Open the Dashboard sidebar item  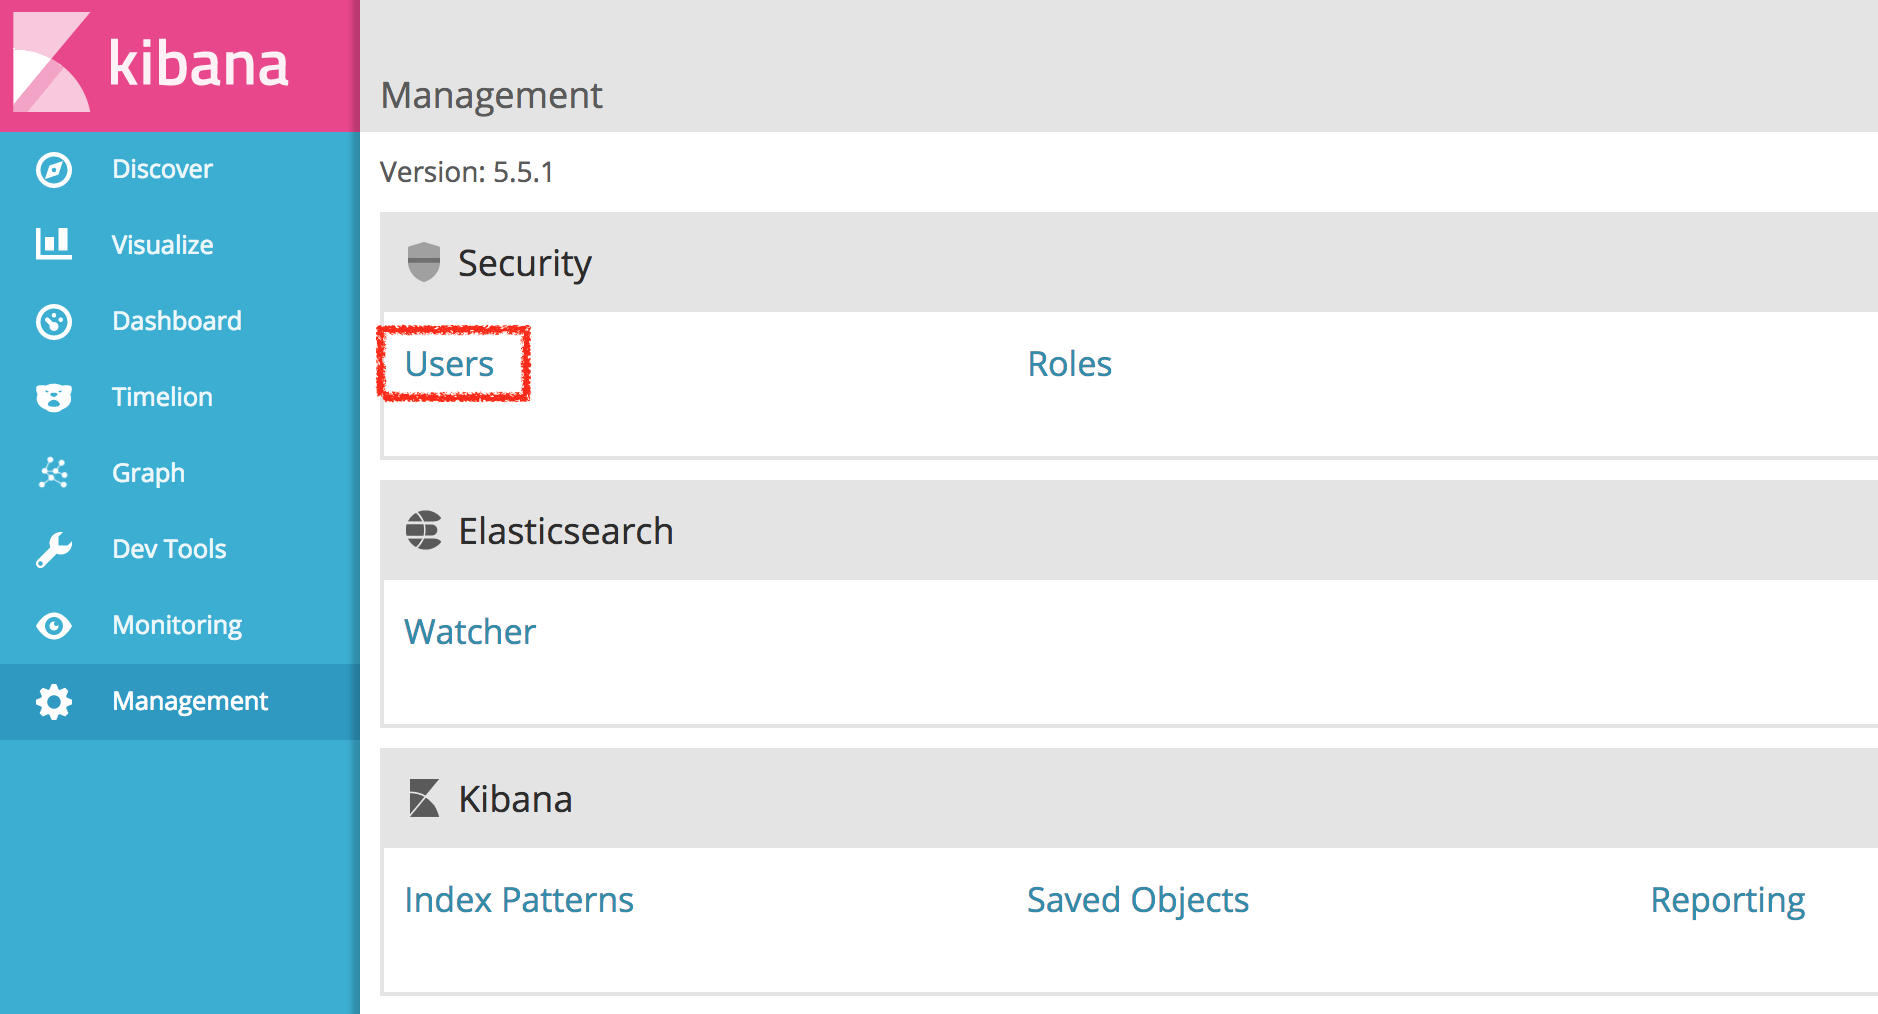[x=180, y=321]
